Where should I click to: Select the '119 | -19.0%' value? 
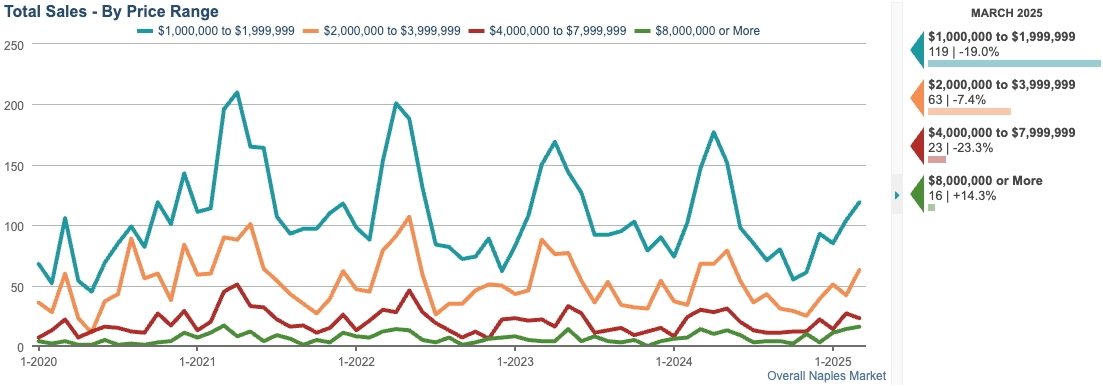(x=964, y=51)
